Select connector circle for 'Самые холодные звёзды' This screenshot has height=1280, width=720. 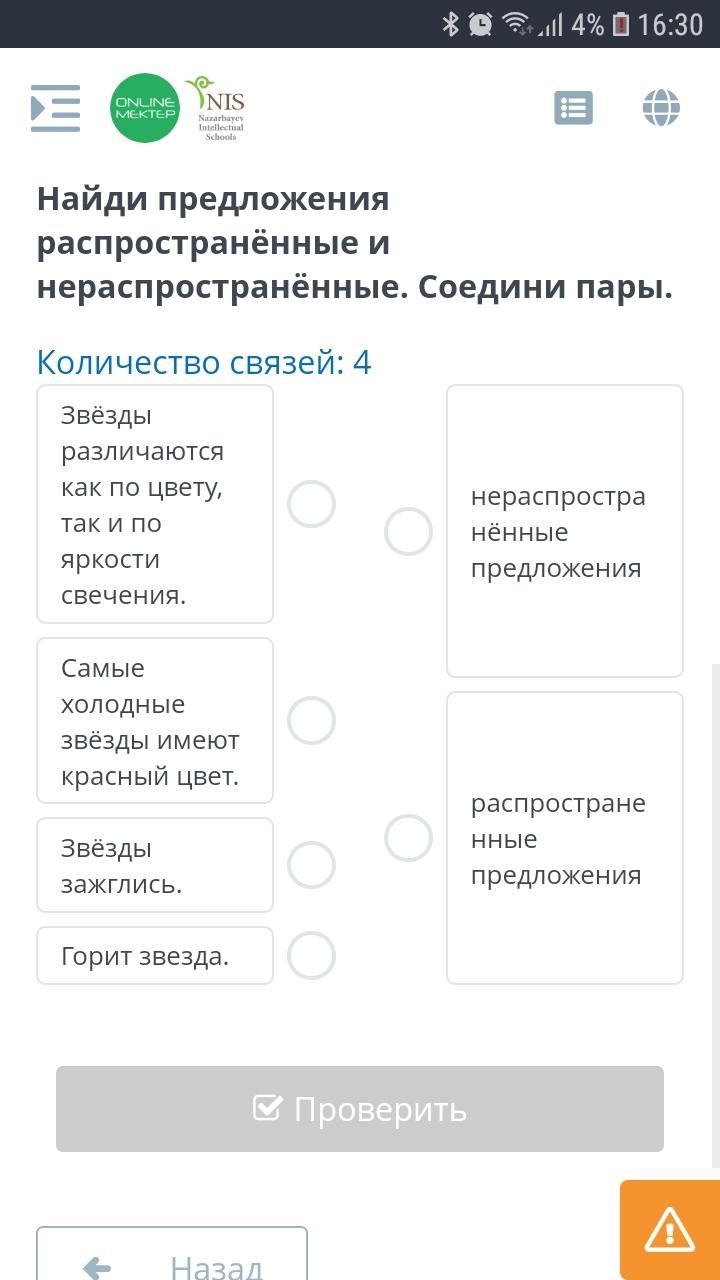click(311, 720)
